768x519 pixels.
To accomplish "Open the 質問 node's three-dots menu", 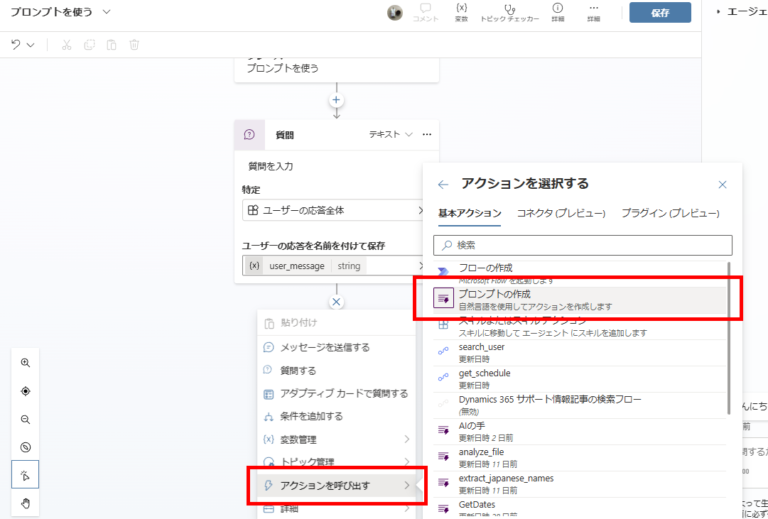I will 427,134.
